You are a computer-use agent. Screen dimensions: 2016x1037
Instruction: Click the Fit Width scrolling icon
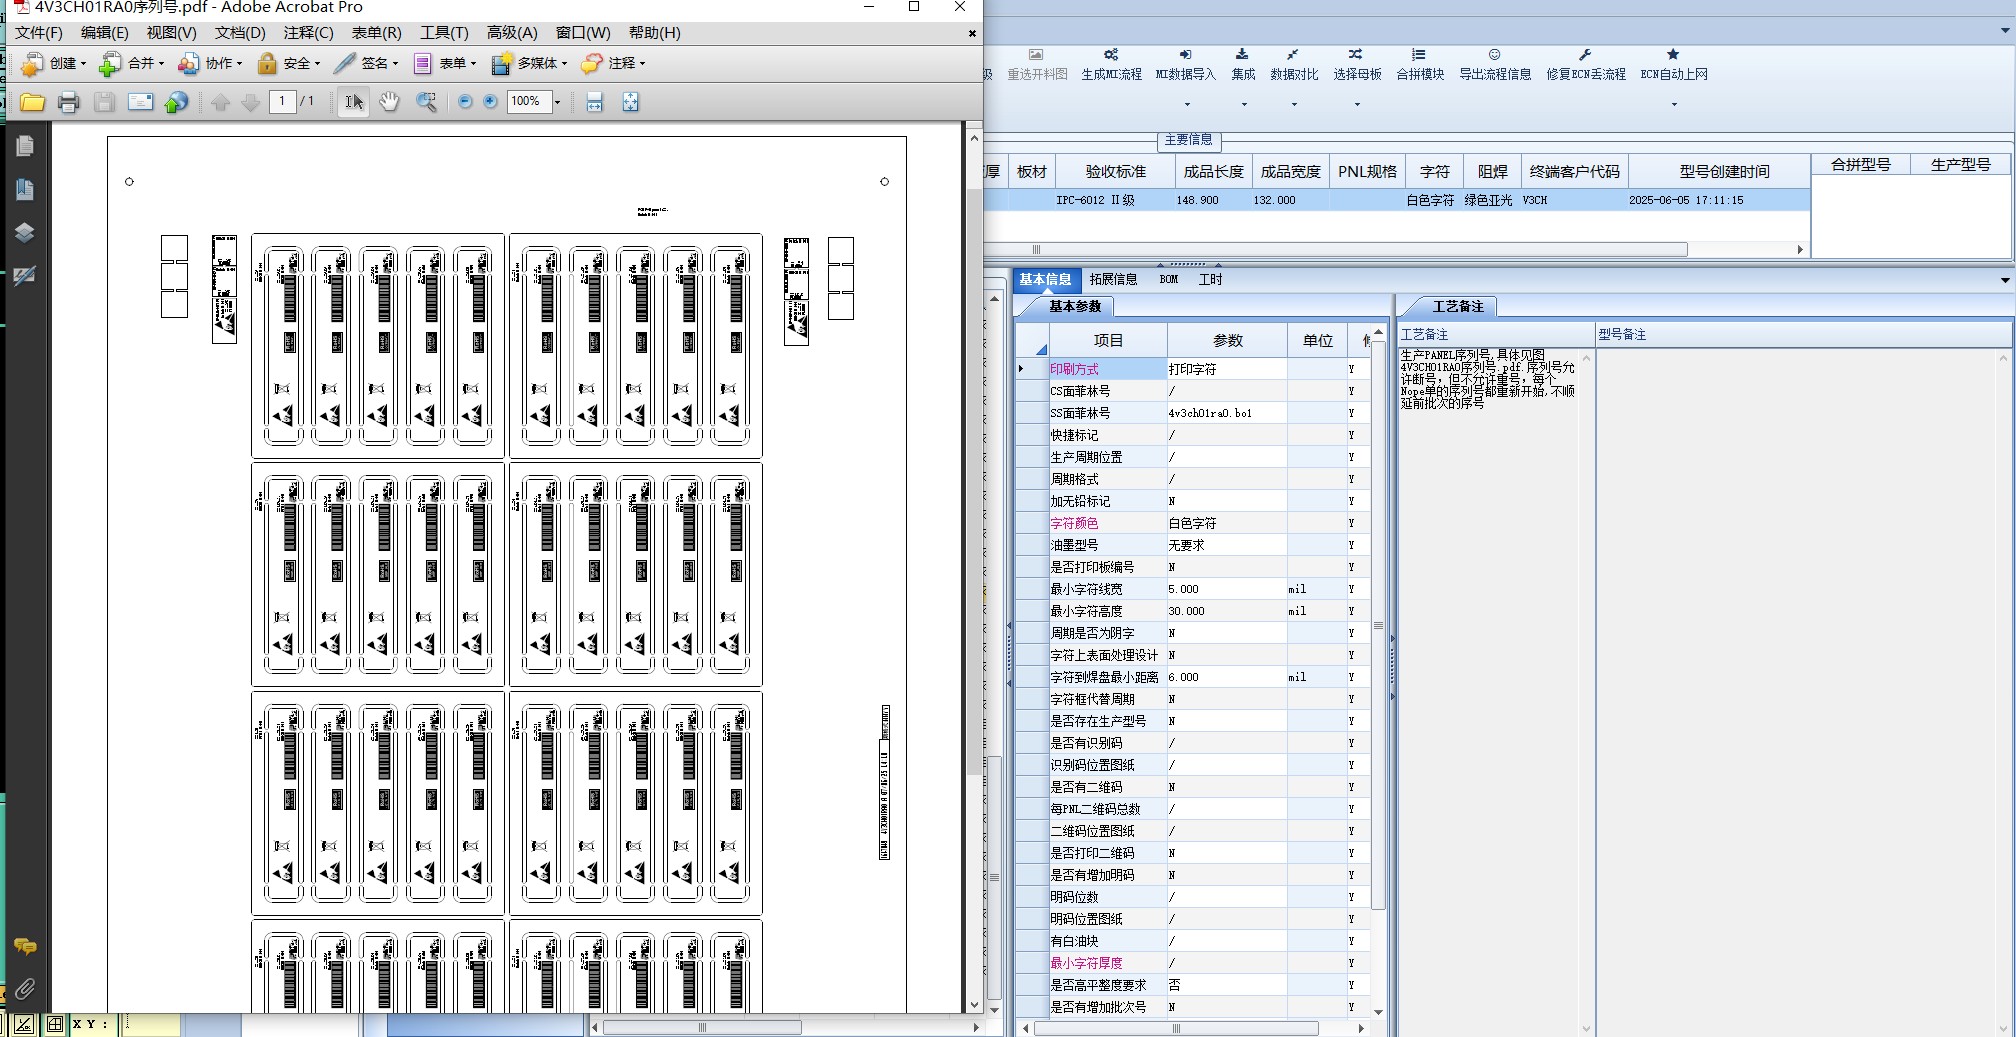point(594,102)
